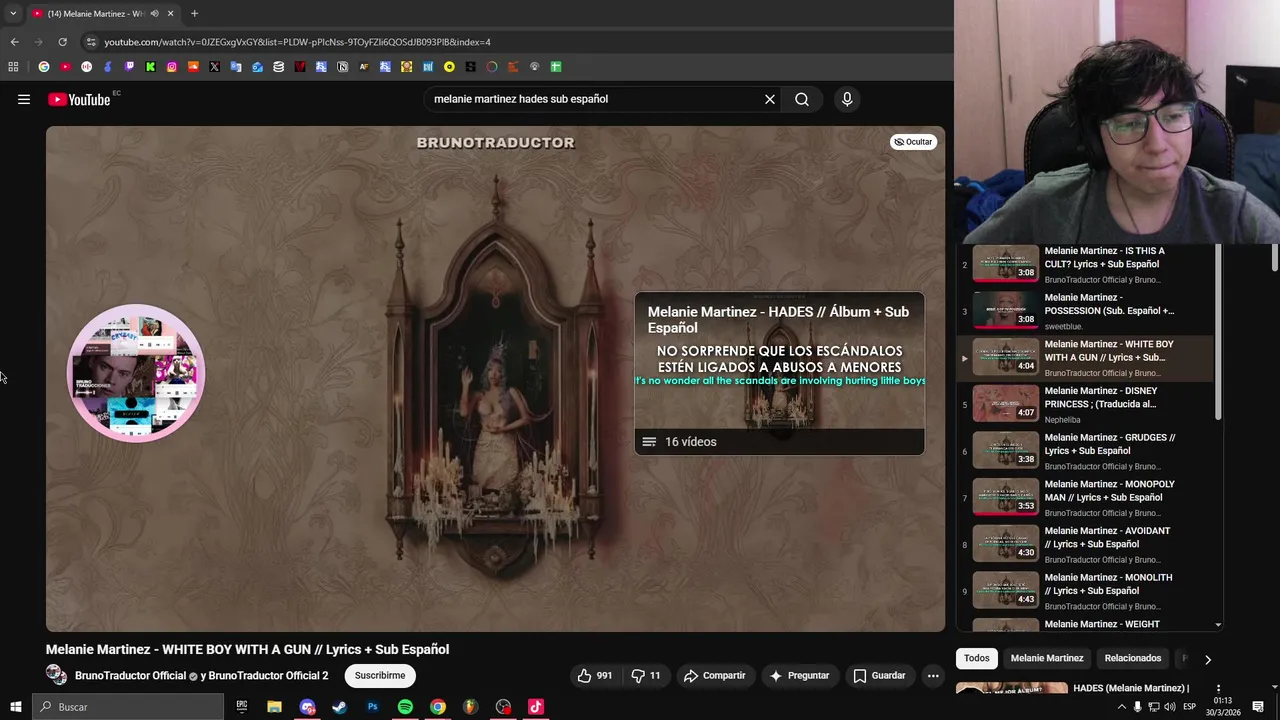1280x720 pixels.
Task: Open the Instagram bookmark
Action: coord(172,67)
